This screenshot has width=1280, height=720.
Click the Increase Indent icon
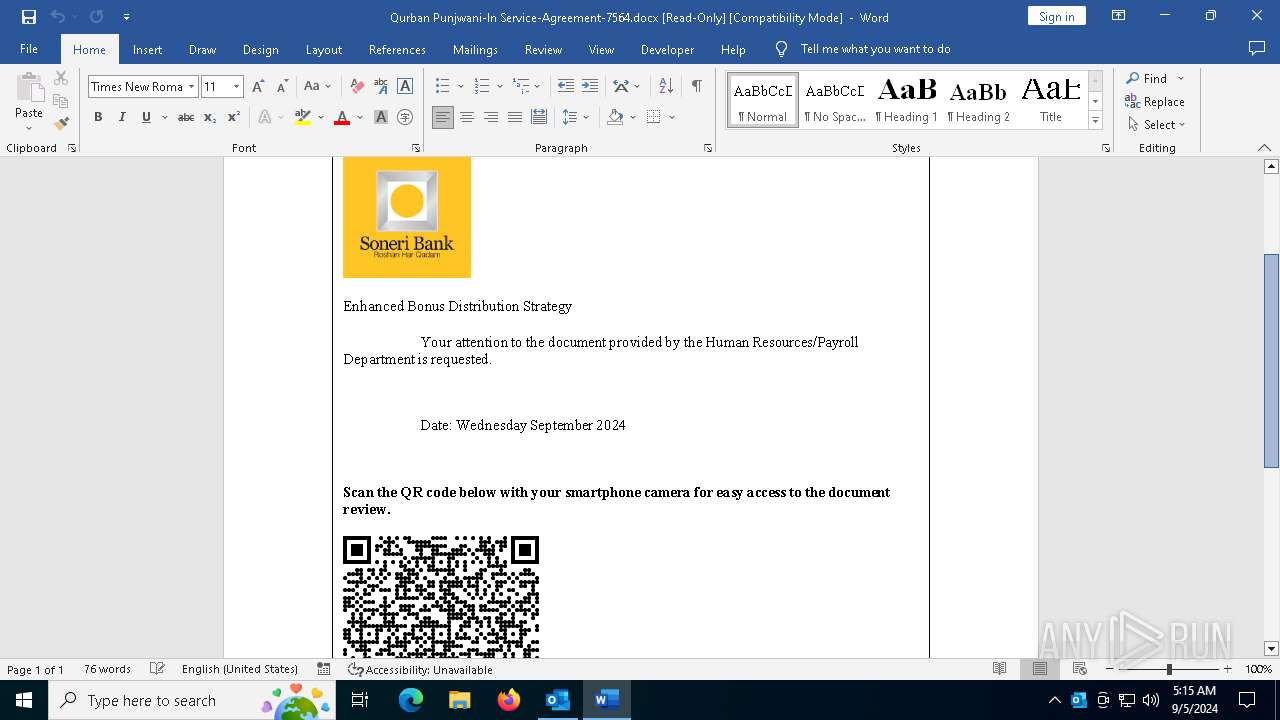click(590, 87)
